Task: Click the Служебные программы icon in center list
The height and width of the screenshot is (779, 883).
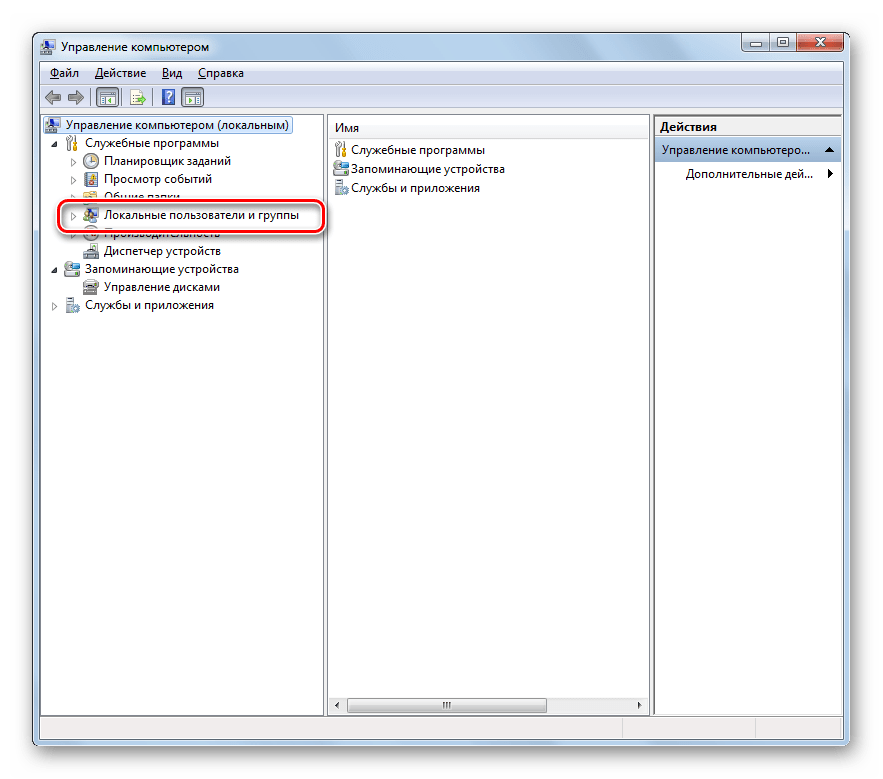Action: click(341, 150)
